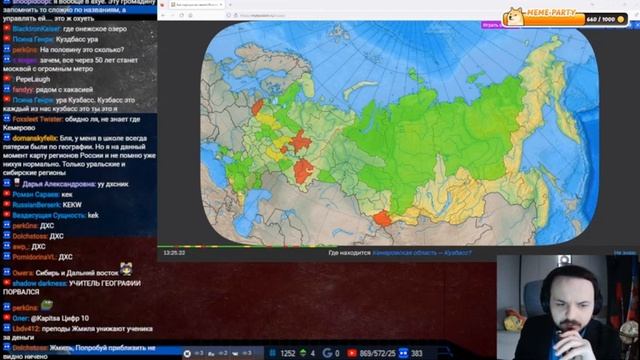
Task: Click the browser reload button
Action: pos(182,15)
